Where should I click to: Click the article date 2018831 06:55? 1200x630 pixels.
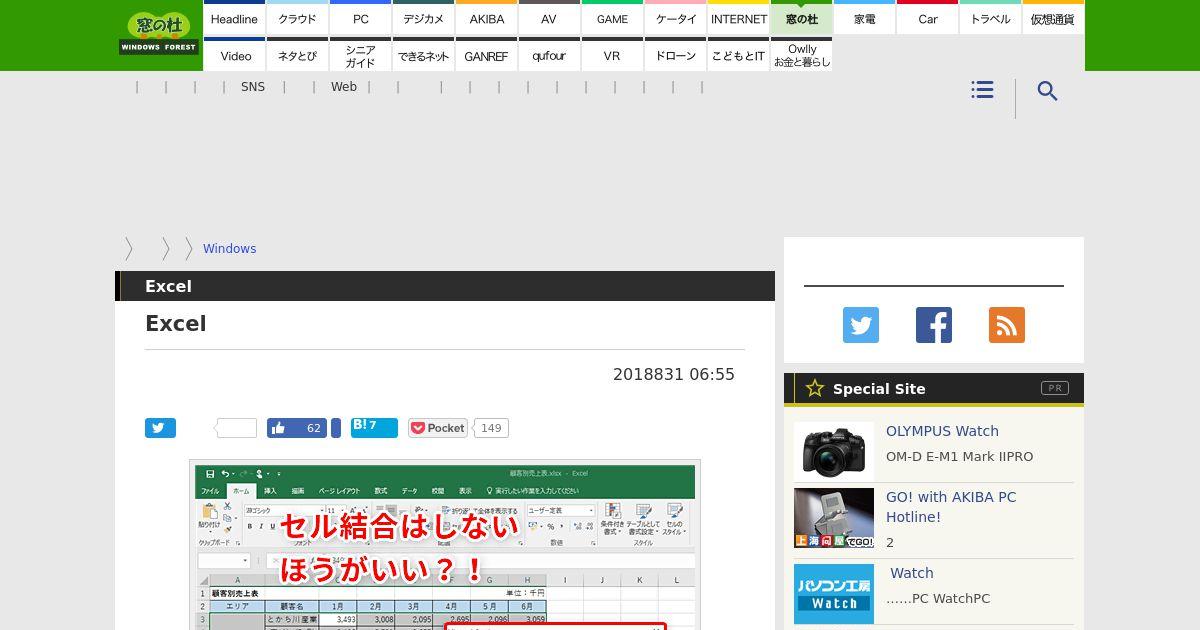click(x=674, y=374)
